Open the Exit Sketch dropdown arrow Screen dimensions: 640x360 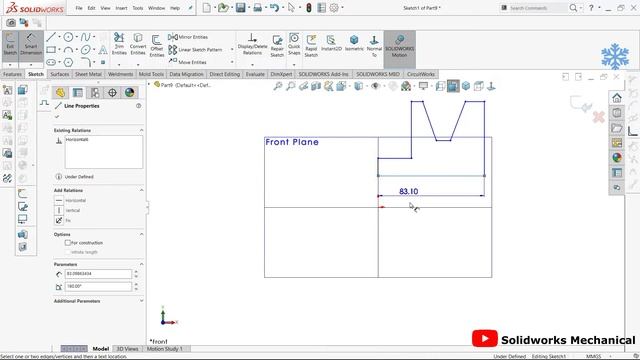tap(10, 65)
